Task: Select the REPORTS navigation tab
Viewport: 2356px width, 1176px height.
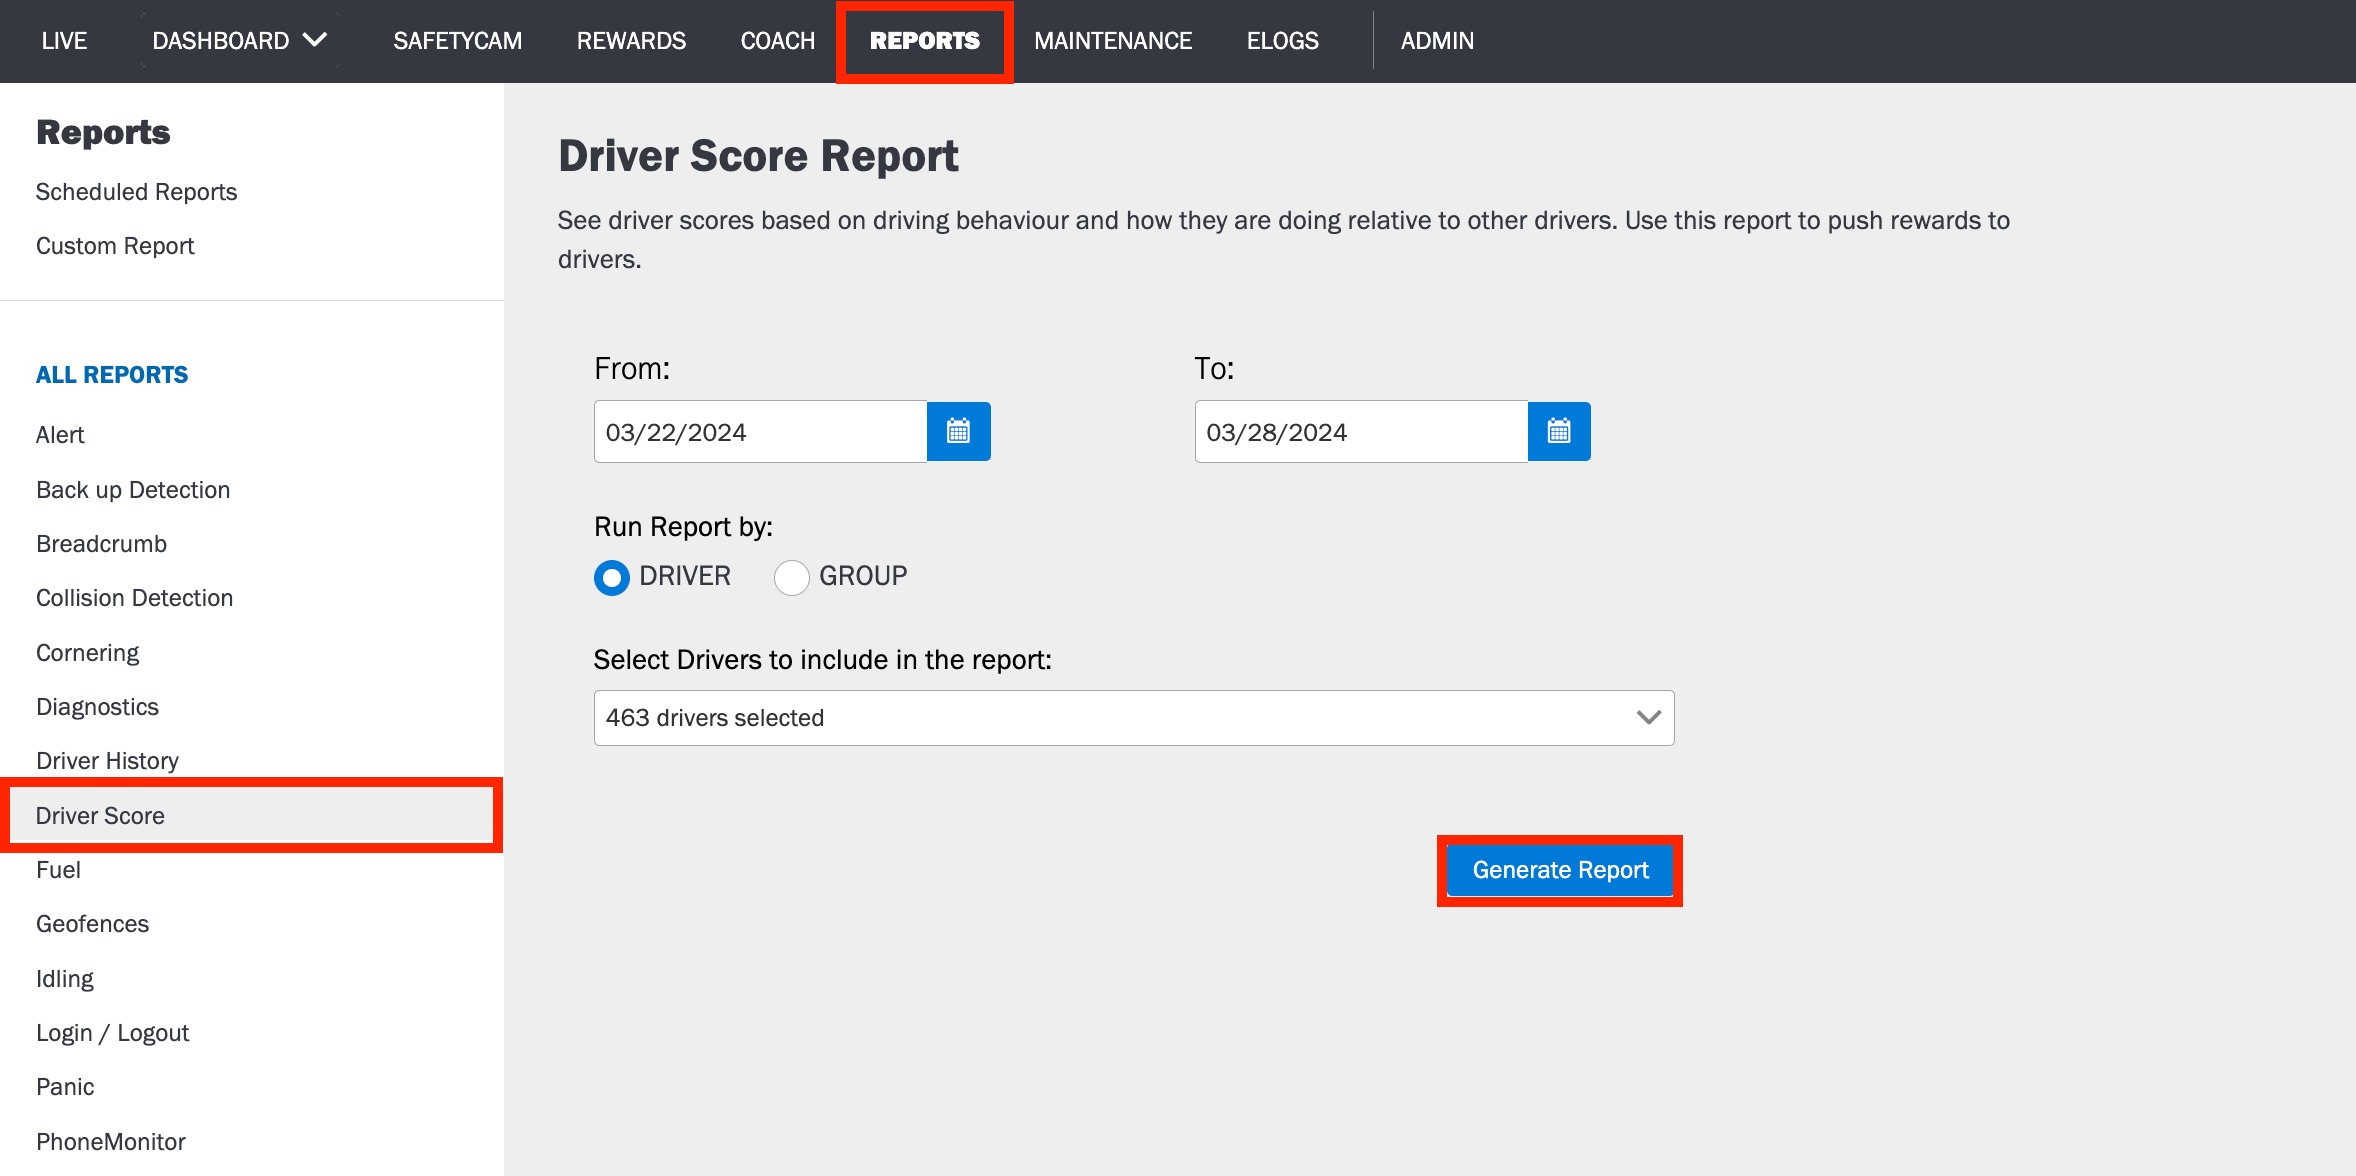Action: [925, 41]
